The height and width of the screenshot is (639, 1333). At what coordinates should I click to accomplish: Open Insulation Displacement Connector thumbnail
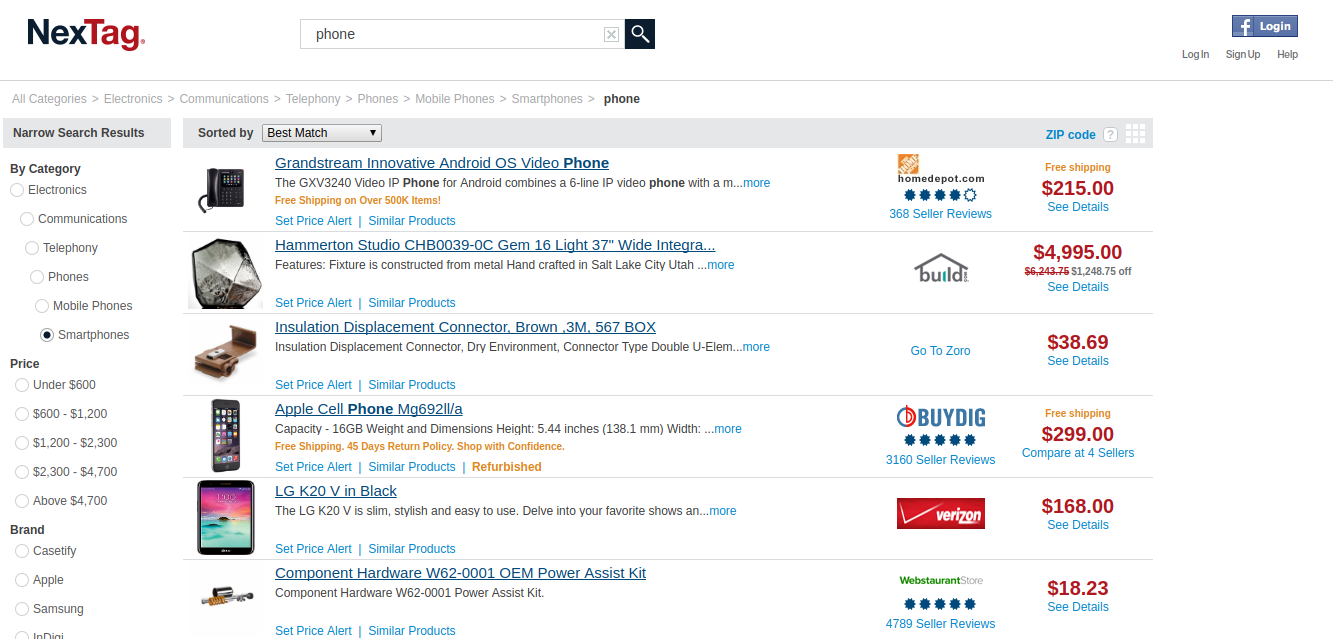click(226, 355)
